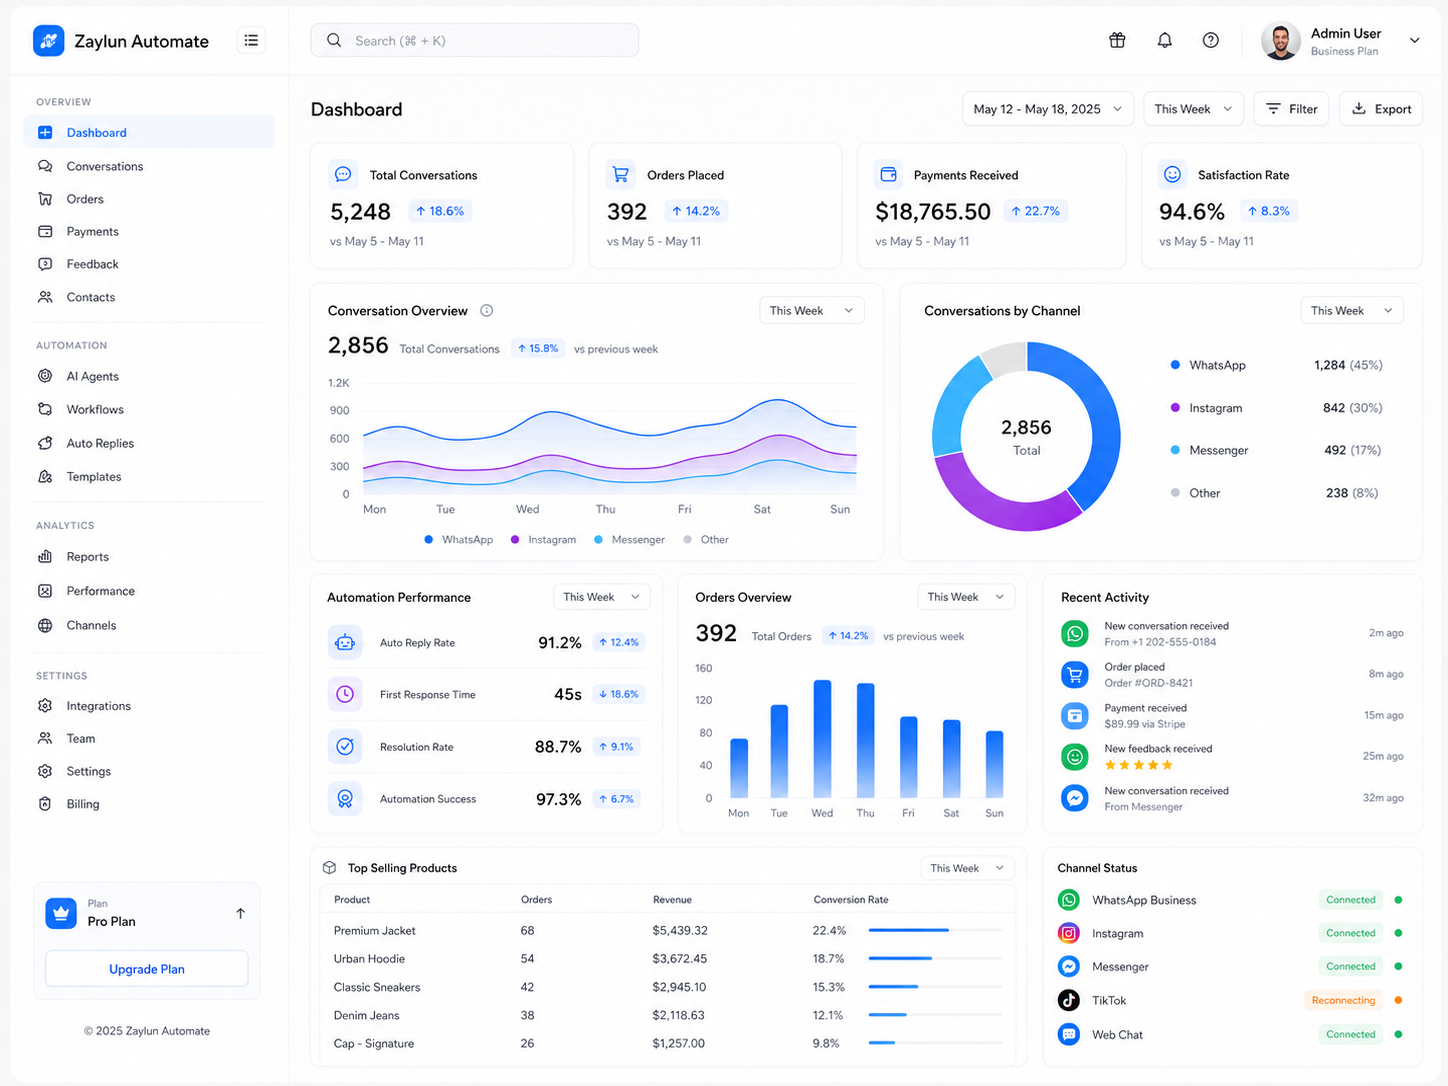1448x1086 pixels.
Task: Open the notifications bell
Action: (1164, 40)
